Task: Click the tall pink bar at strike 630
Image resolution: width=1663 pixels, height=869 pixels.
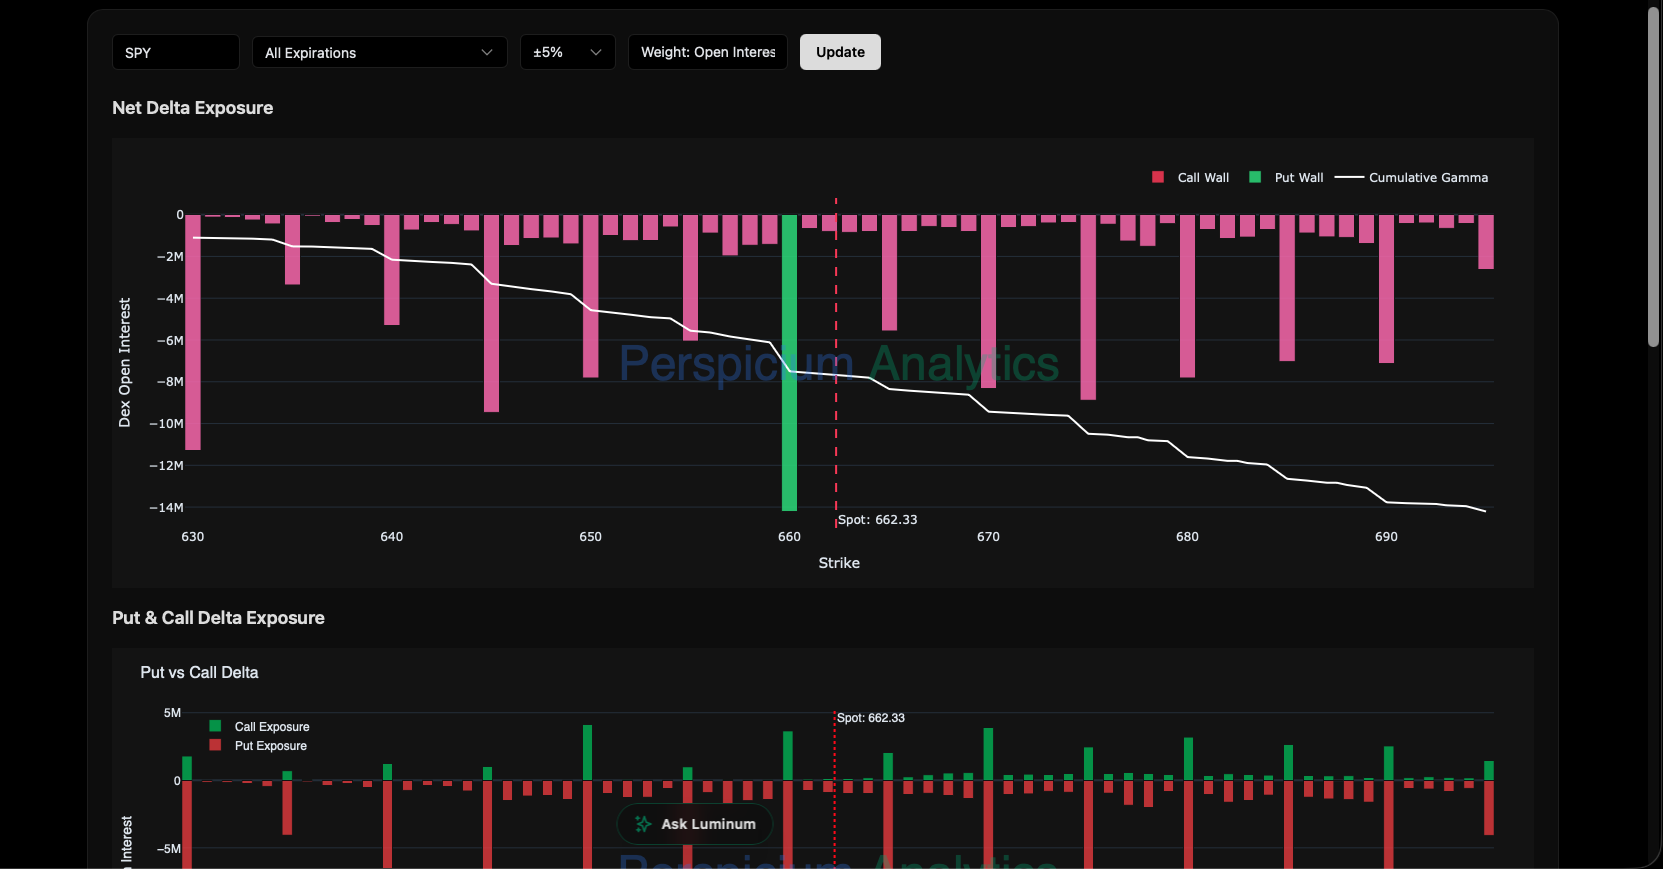Action: click(193, 332)
